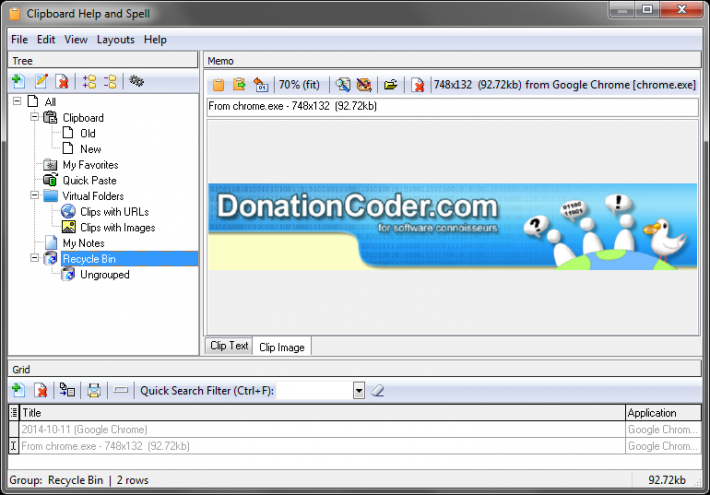Edit the selected group with the pencil icon
The width and height of the screenshot is (710, 495).
pyautogui.click(x=41, y=82)
